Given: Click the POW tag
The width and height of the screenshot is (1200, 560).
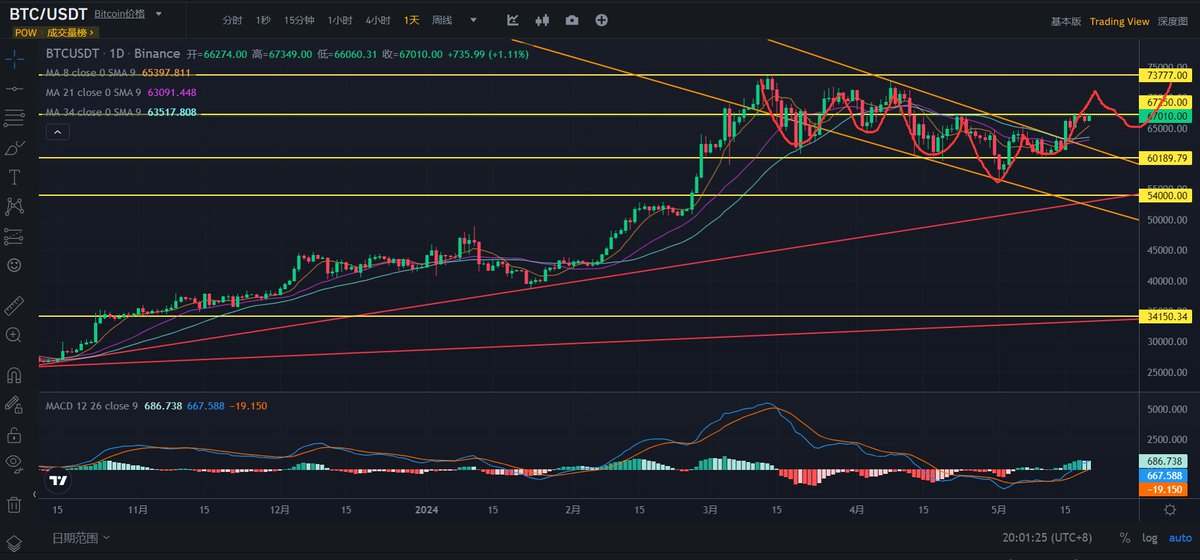Looking at the screenshot, I should (25, 33).
